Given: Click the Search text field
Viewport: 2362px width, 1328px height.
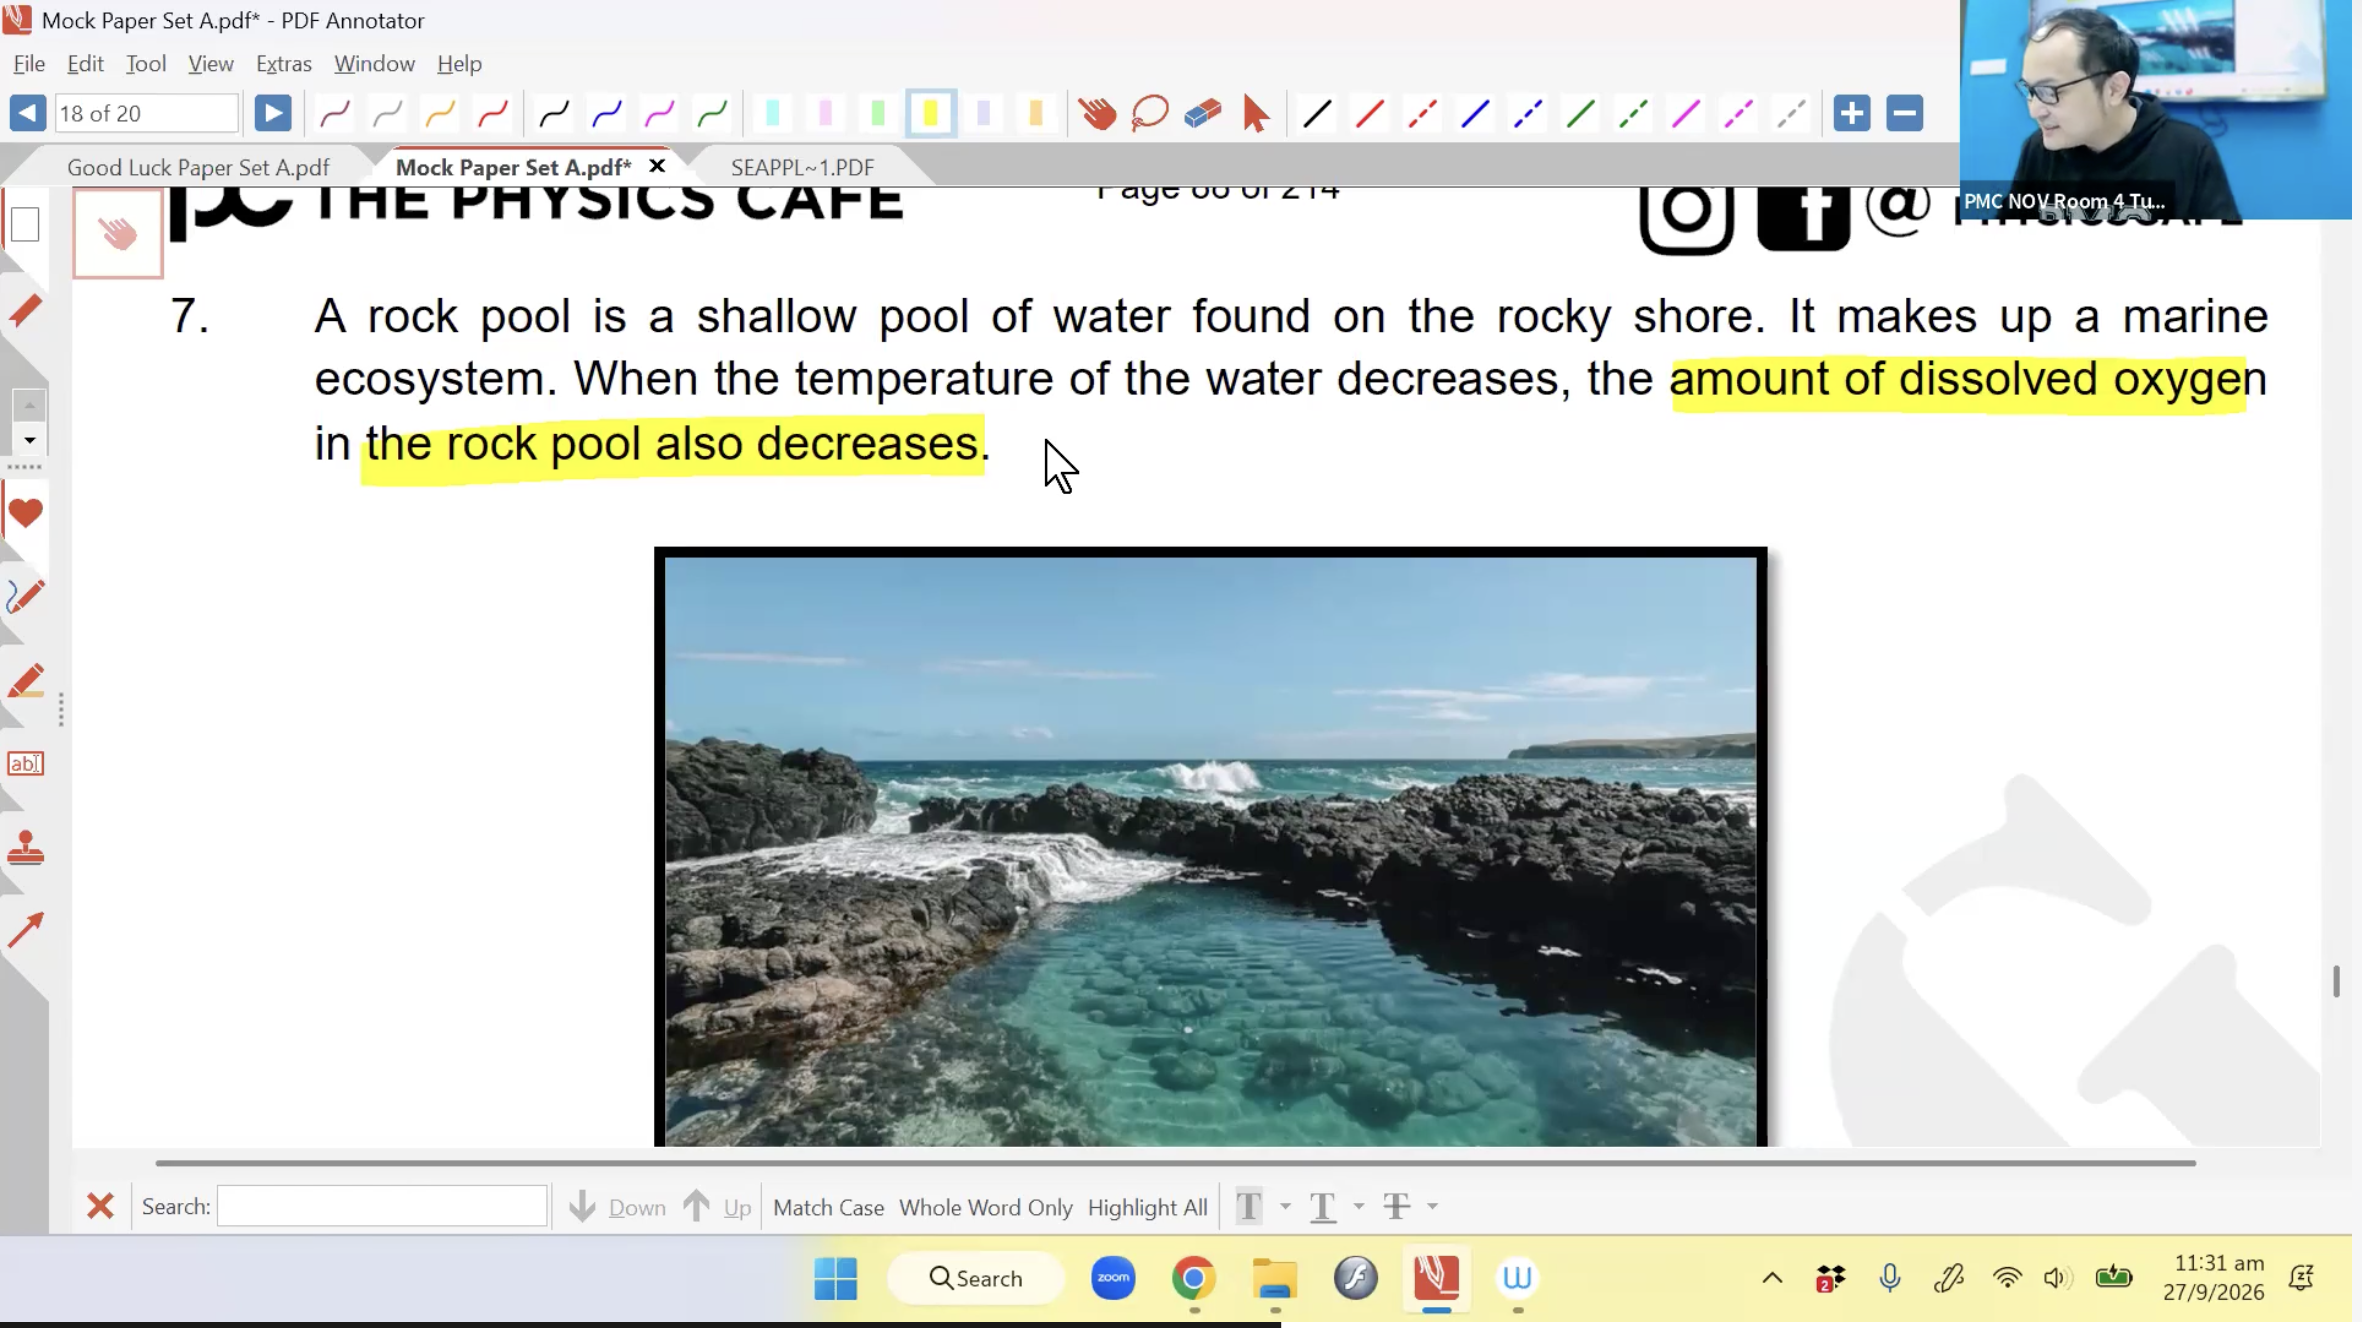Looking at the screenshot, I should pos(382,1206).
